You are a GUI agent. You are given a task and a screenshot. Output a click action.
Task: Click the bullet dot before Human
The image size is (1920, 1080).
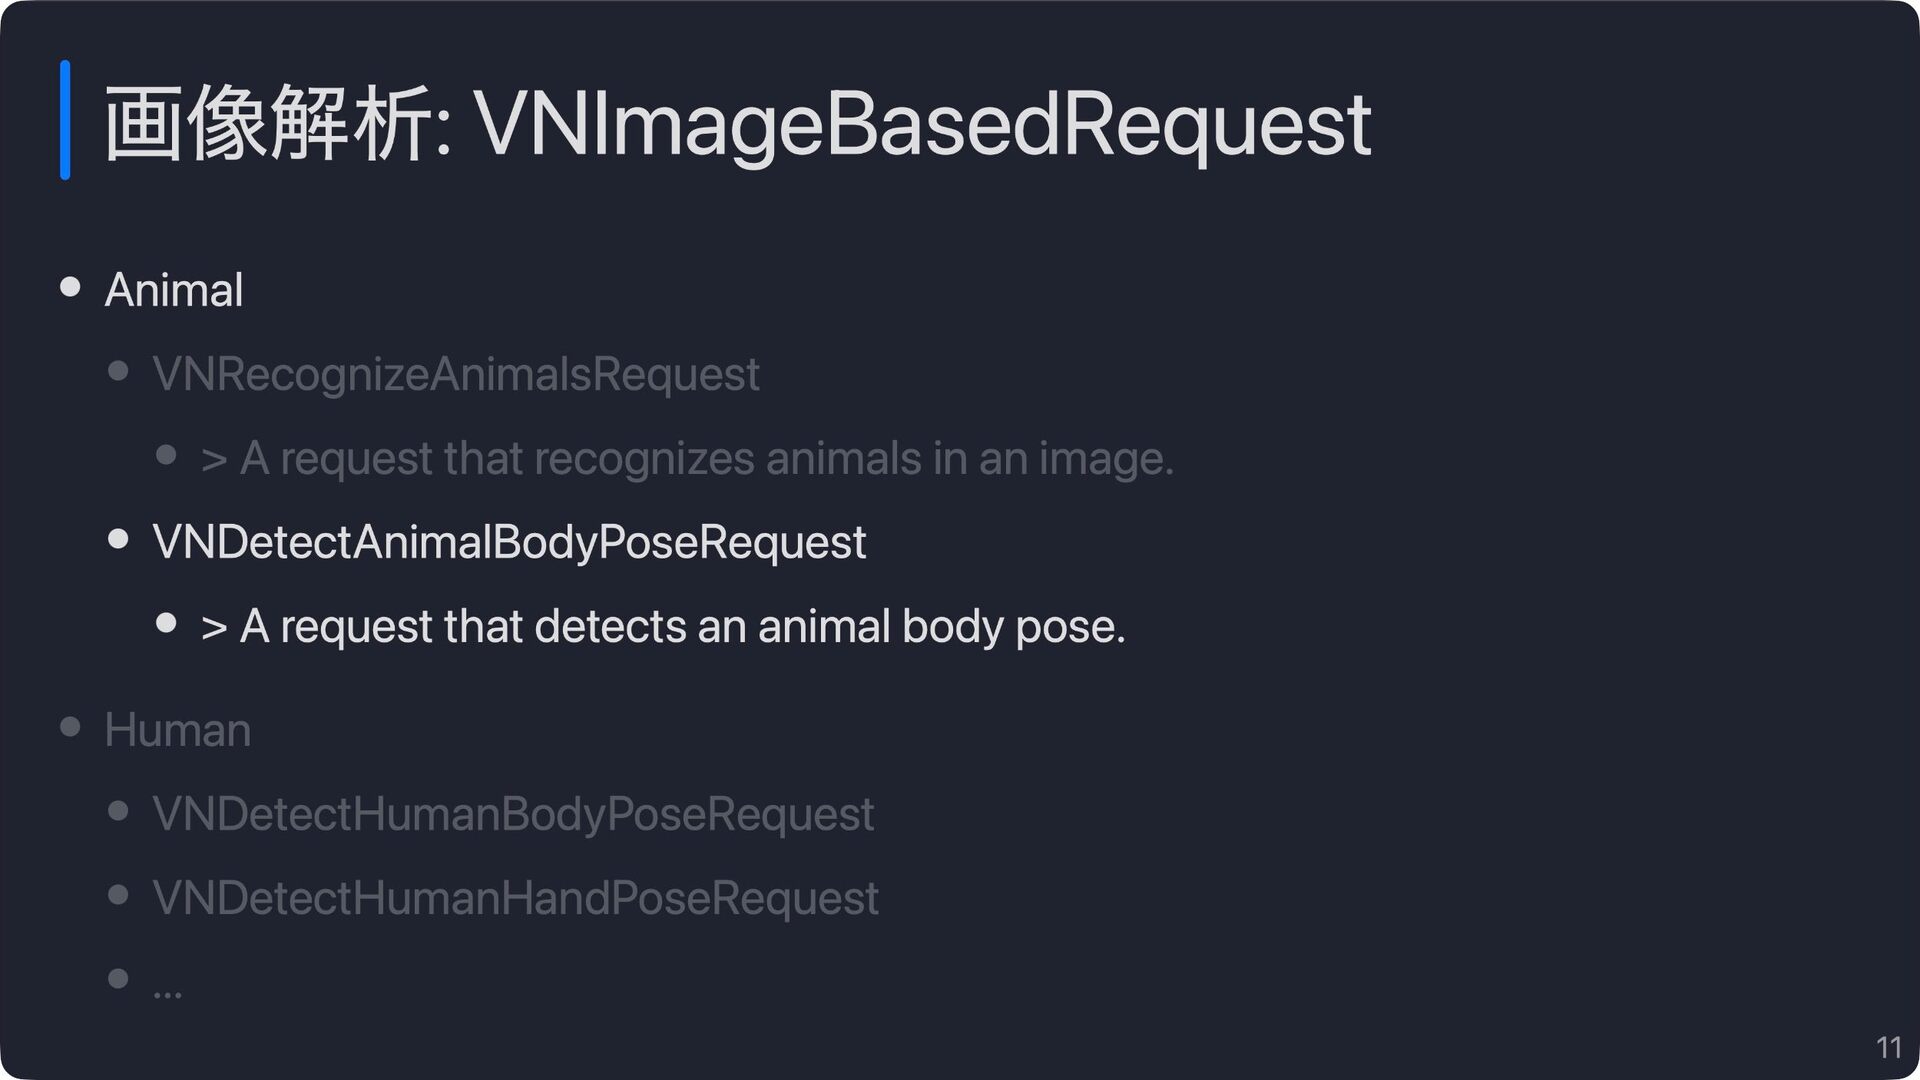70,727
